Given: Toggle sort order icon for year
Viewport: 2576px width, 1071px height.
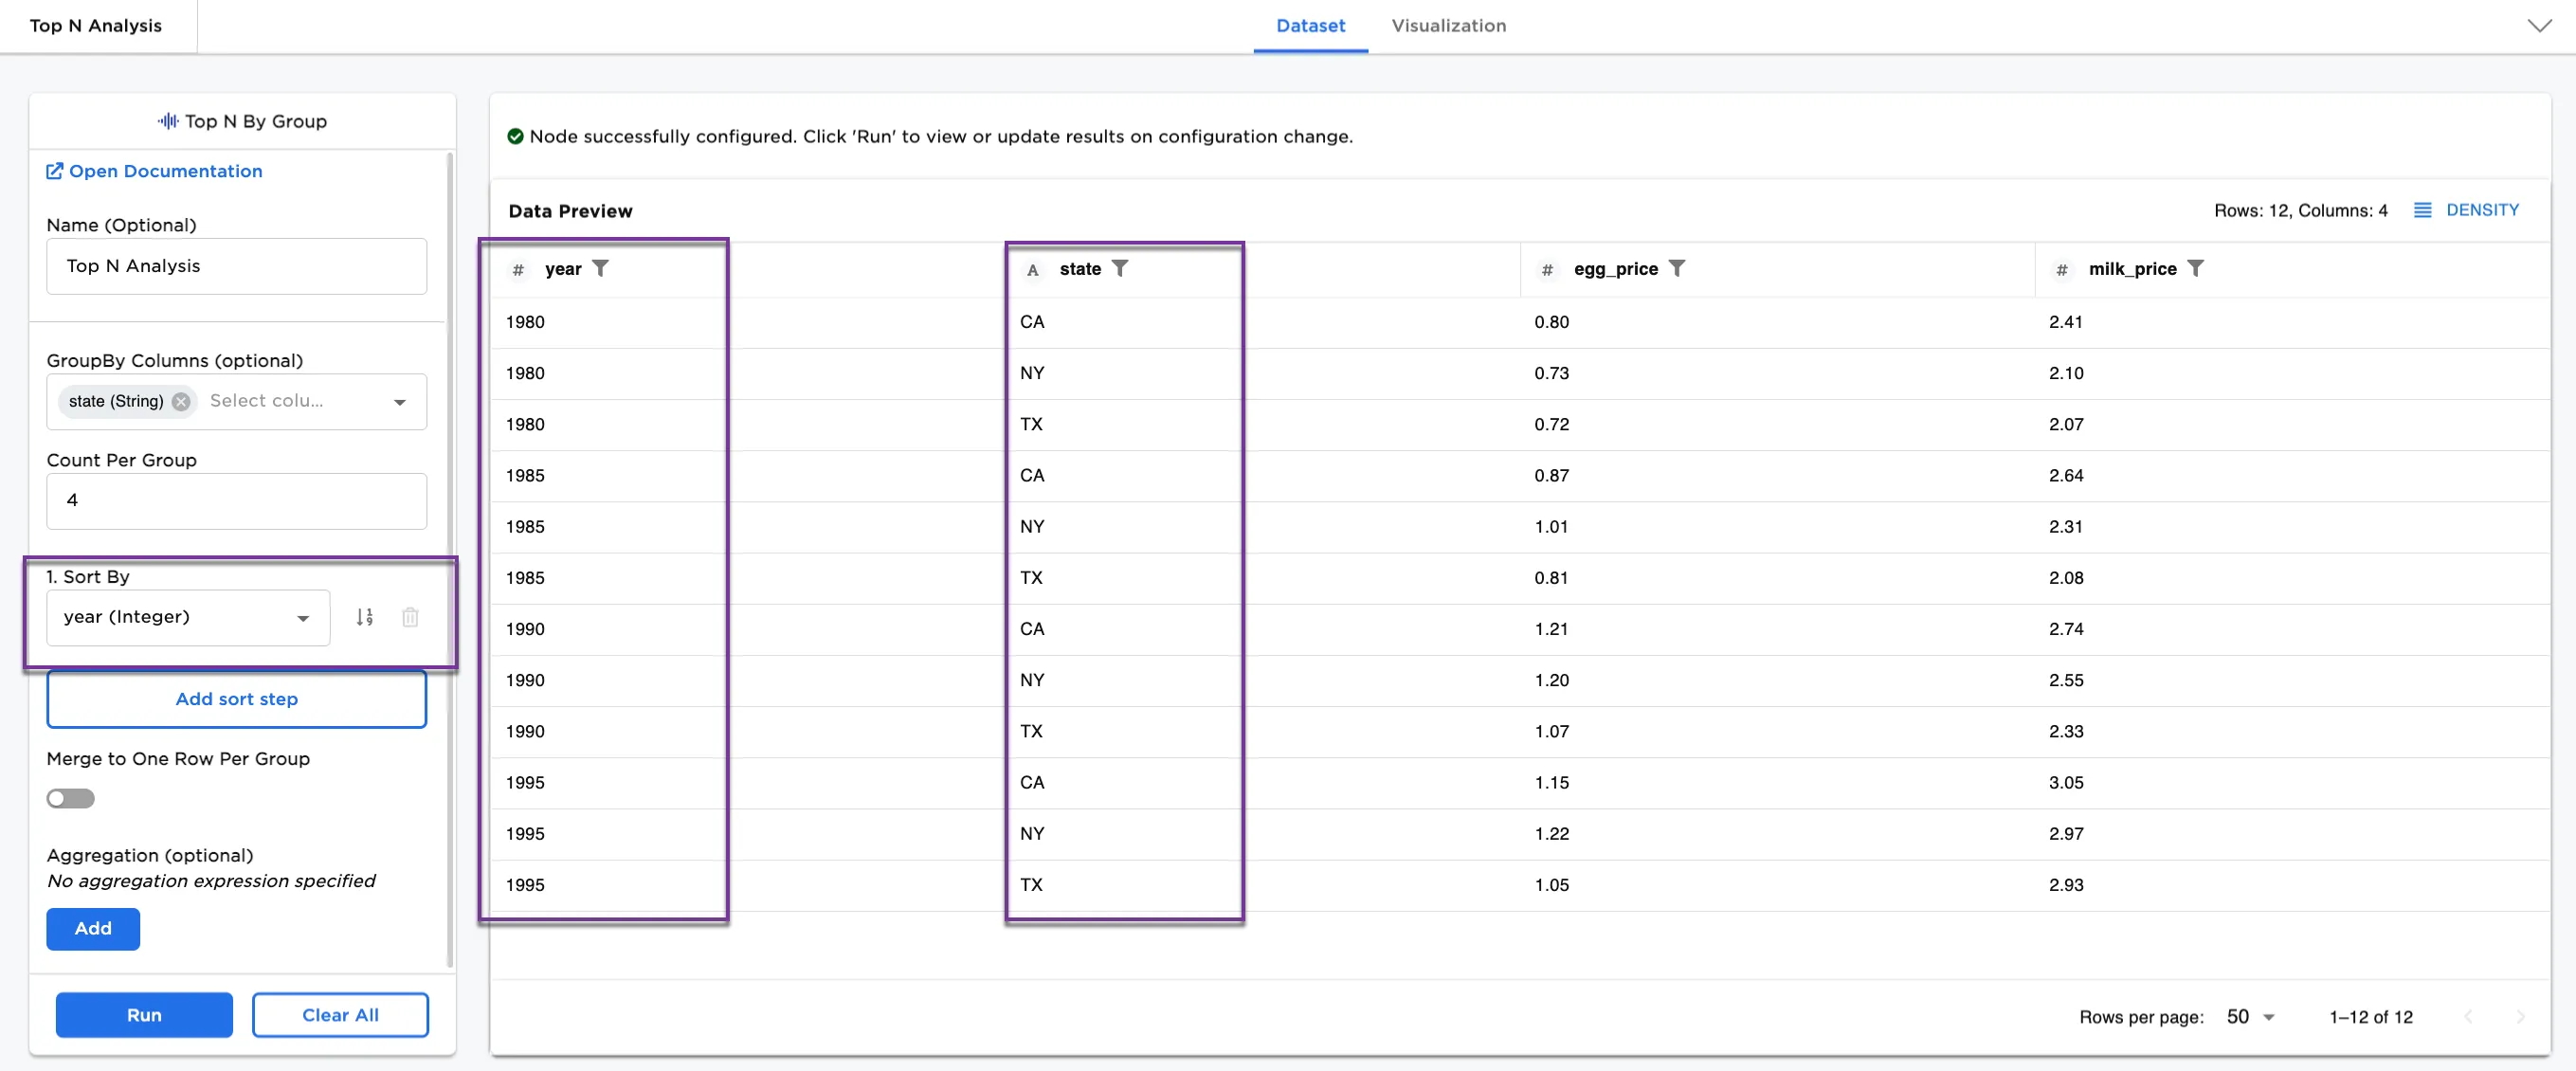Looking at the screenshot, I should (365, 617).
